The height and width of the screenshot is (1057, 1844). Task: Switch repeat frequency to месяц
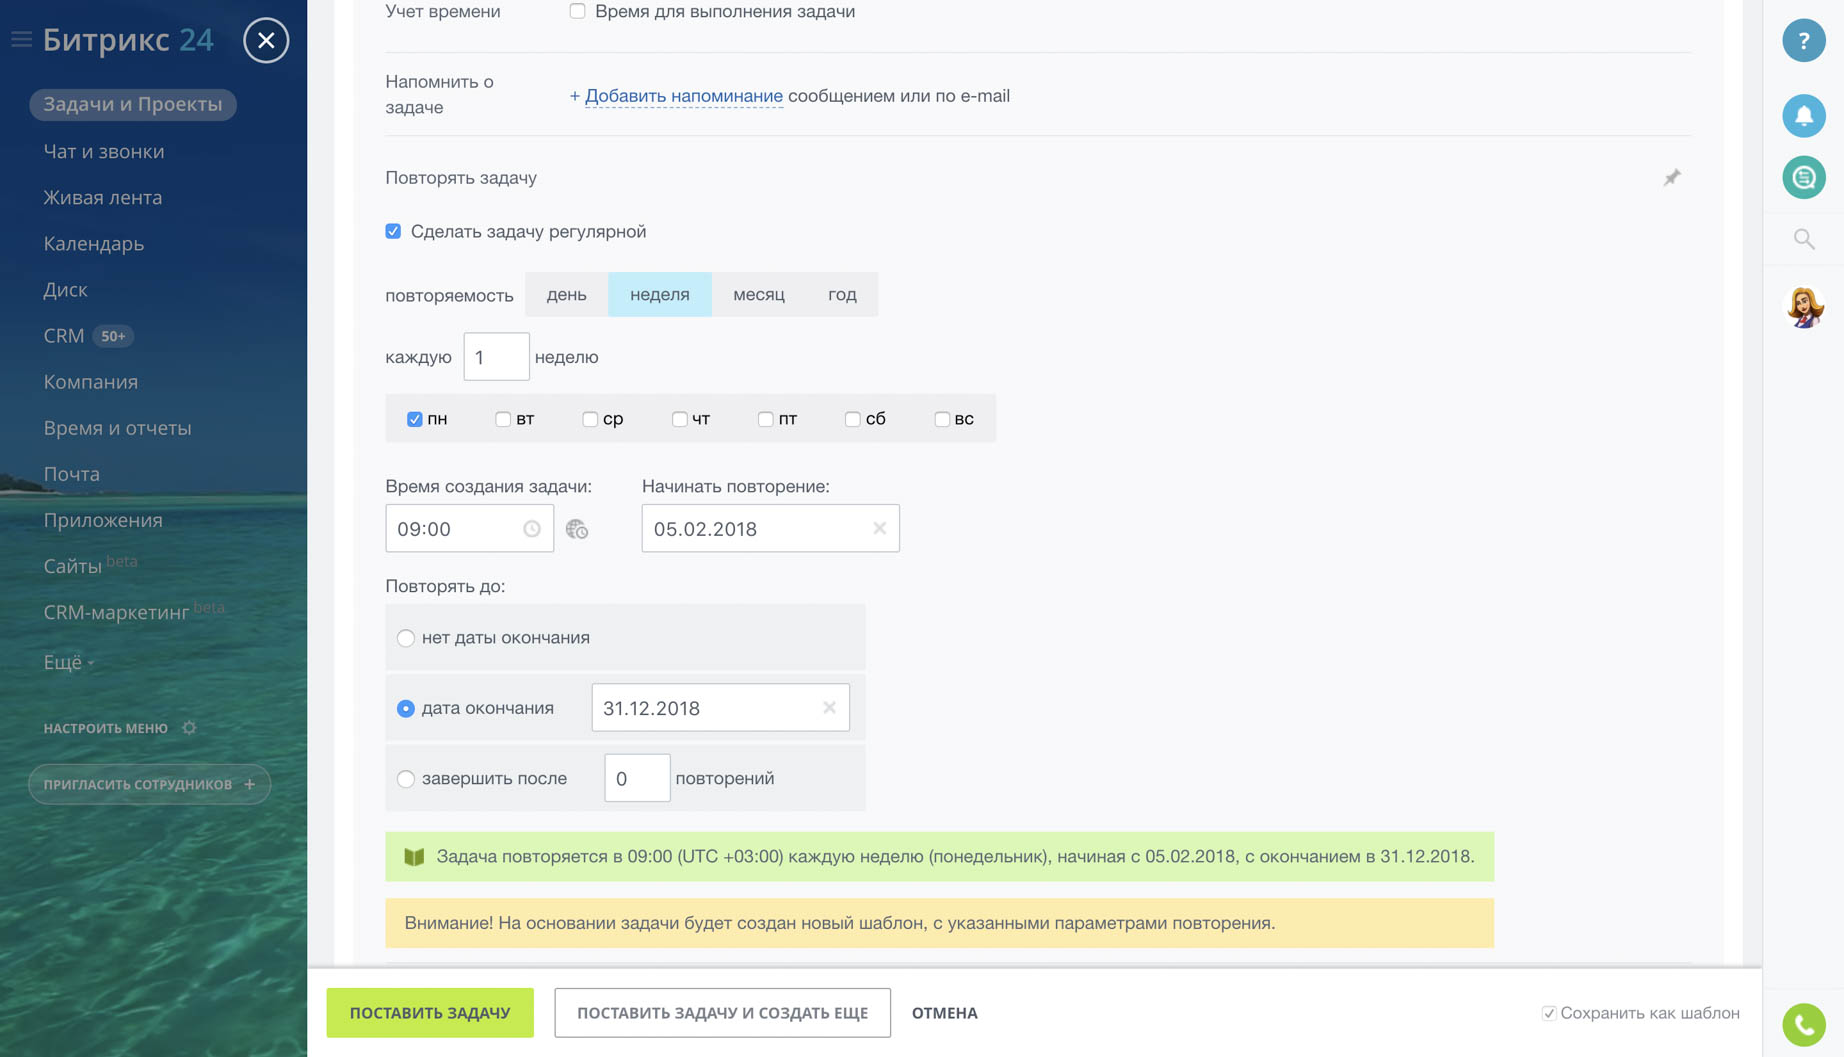758,294
